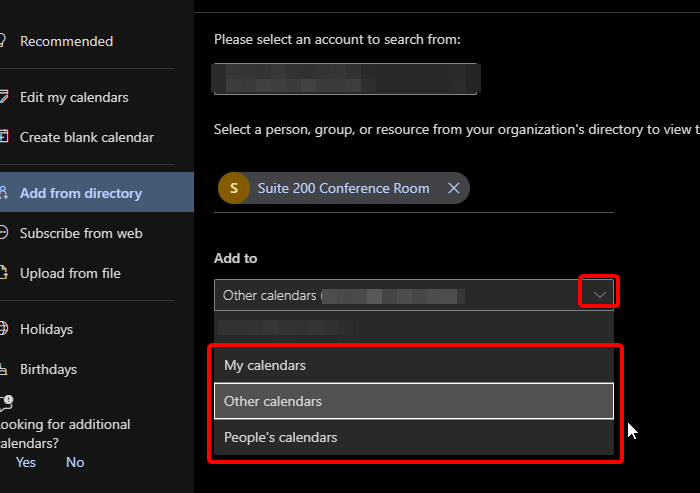Viewport: 700px width, 493px height.
Task: Collapse the Add to dropdown using its chevron
Action: (x=600, y=294)
